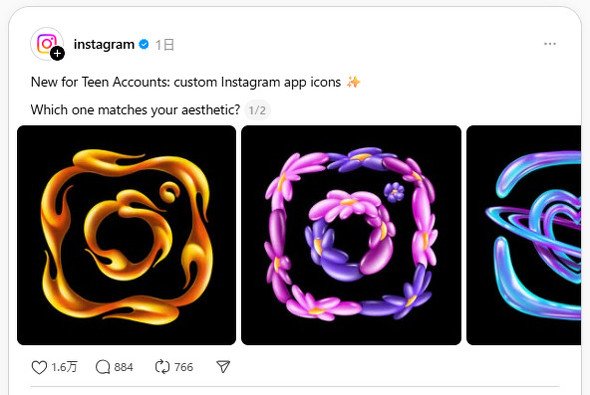Like the post with heart icon
This screenshot has height=395, width=590.
pyautogui.click(x=39, y=367)
